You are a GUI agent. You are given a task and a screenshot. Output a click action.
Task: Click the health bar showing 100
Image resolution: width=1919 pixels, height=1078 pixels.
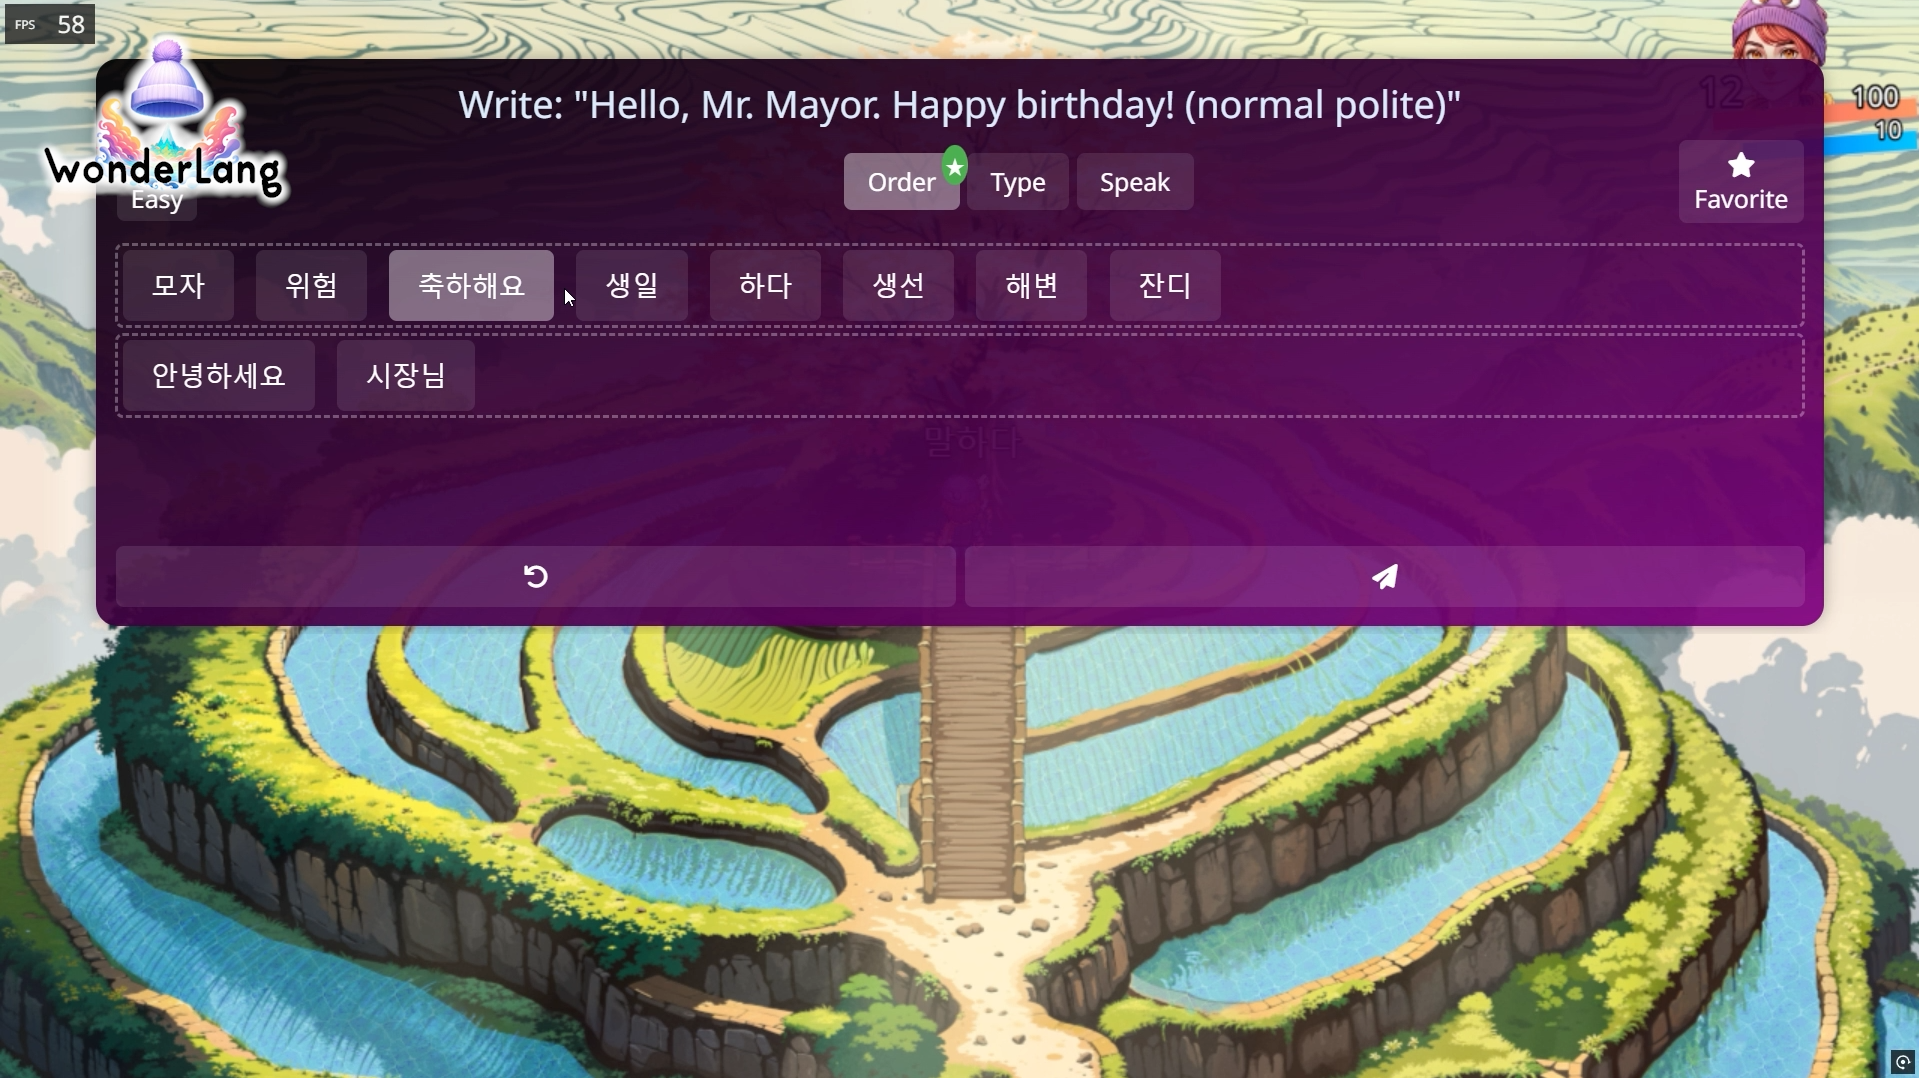1872,98
